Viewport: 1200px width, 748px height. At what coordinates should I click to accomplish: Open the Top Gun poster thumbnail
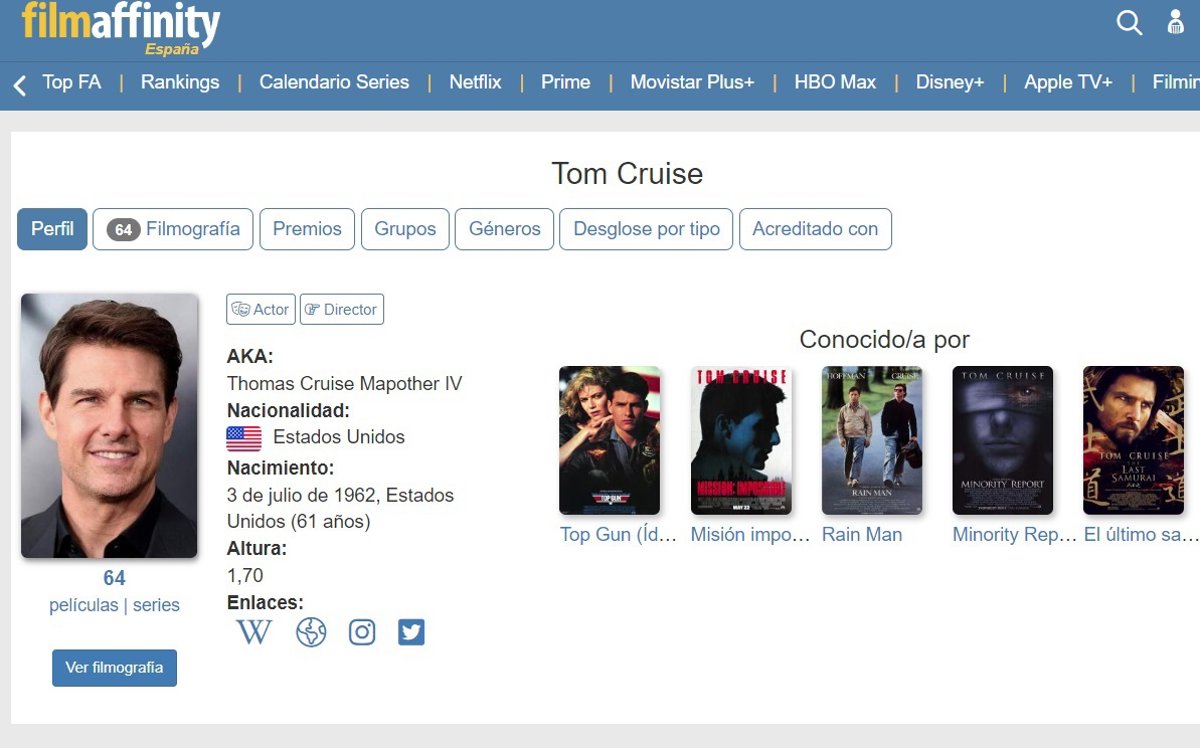coord(609,440)
